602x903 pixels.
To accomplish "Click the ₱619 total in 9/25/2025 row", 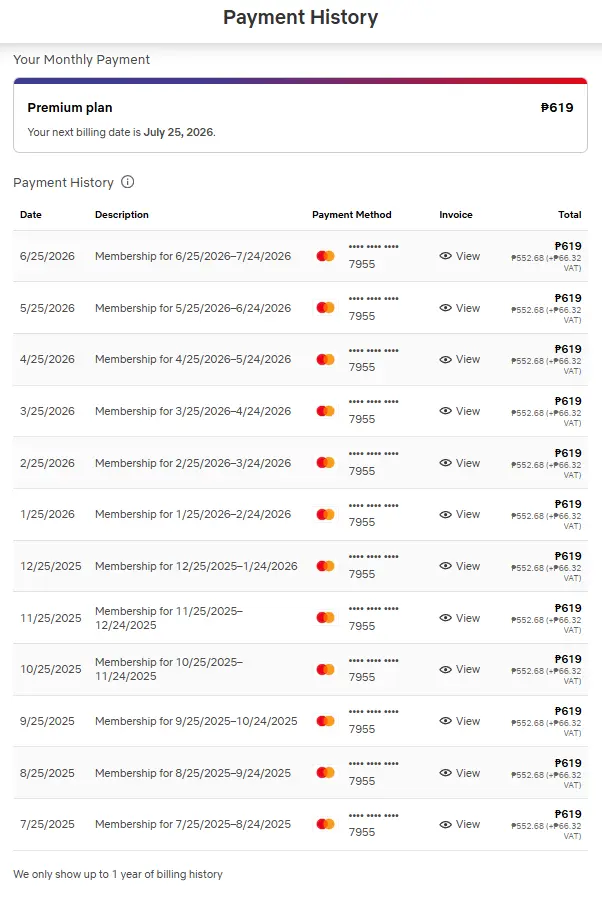I will click(x=567, y=711).
